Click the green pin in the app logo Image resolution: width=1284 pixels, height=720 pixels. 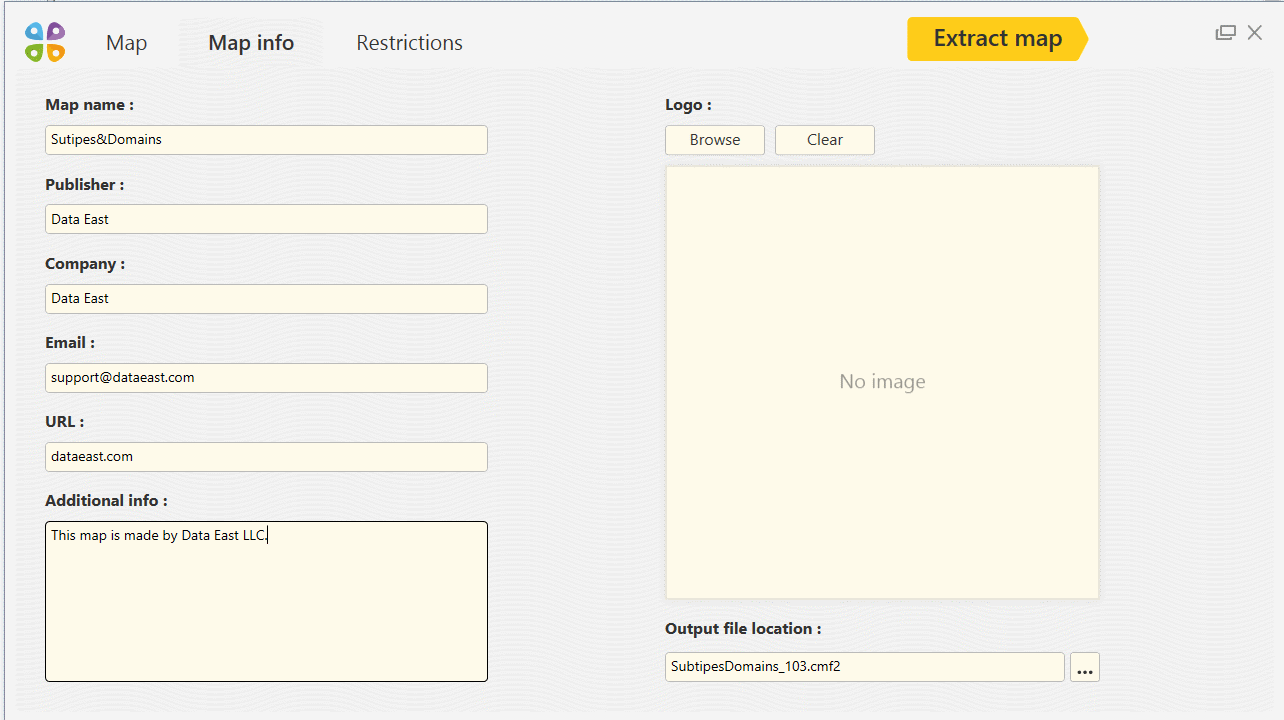(x=34, y=52)
